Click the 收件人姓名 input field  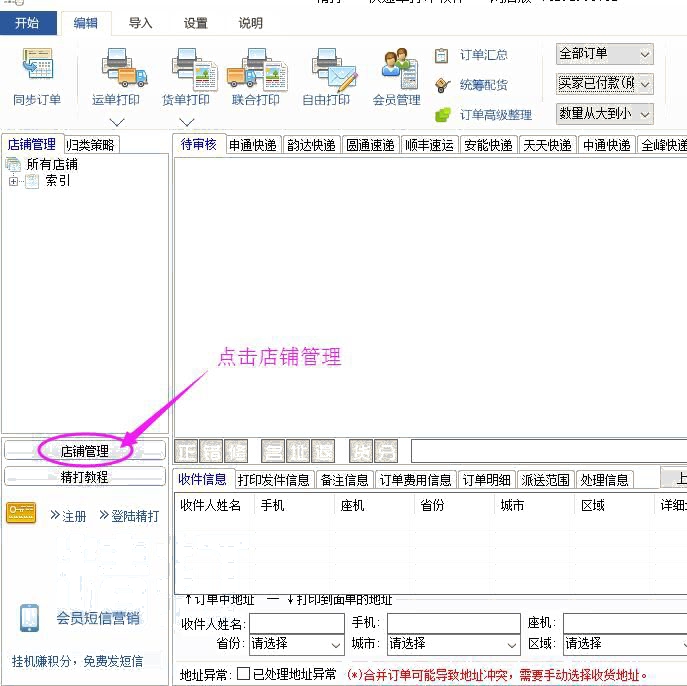pos(297,623)
